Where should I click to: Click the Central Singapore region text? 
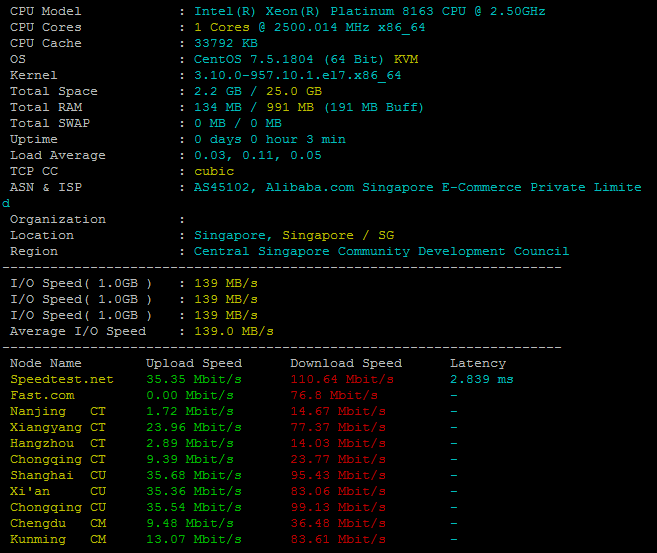click(x=381, y=251)
